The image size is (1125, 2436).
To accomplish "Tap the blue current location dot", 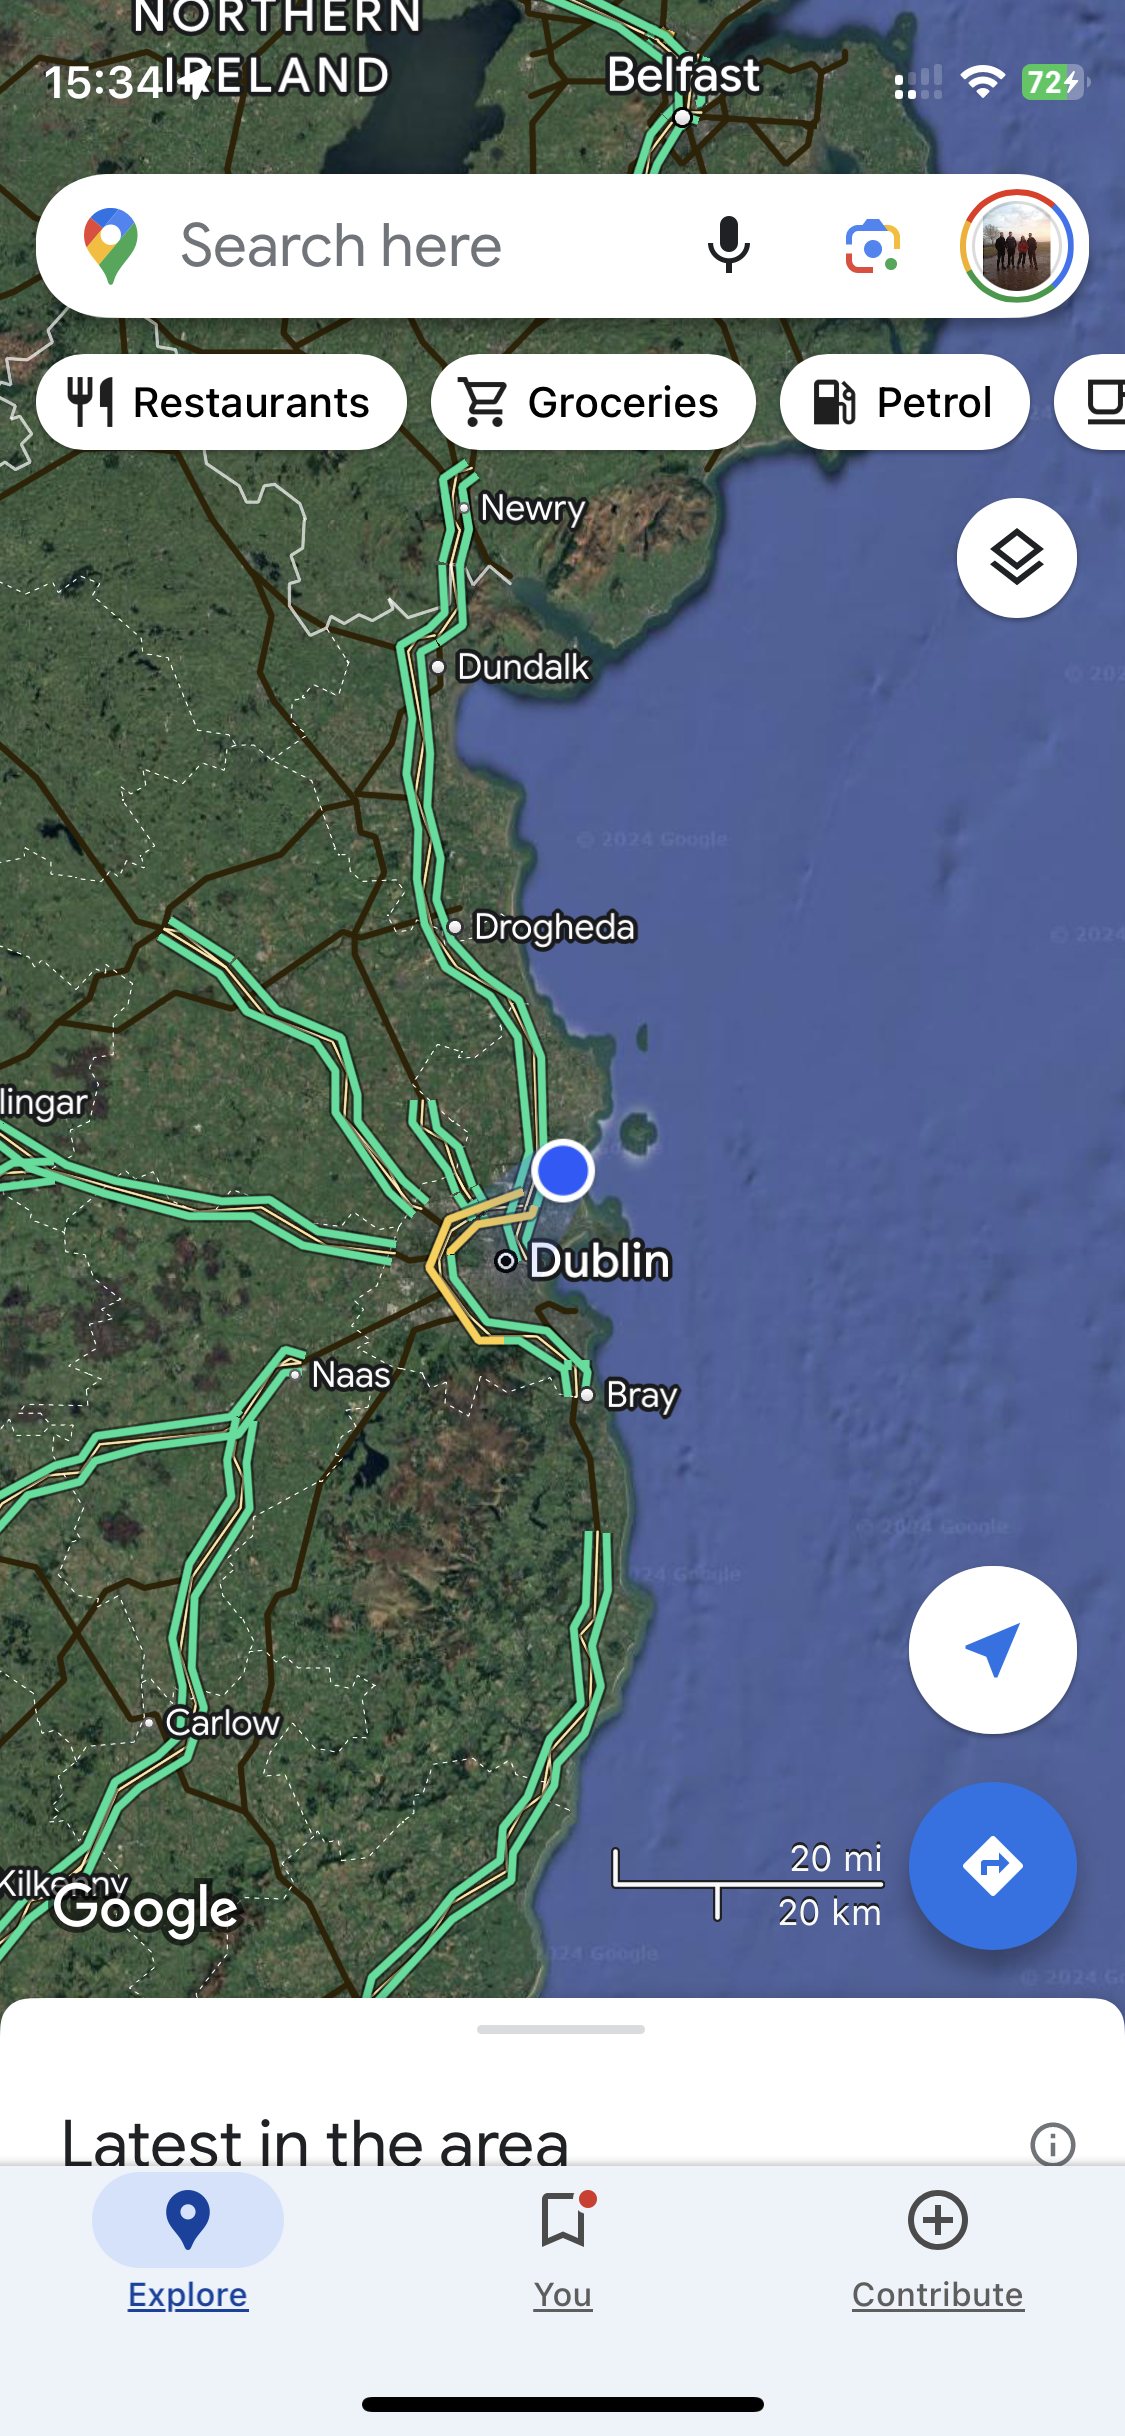I will click(563, 1170).
